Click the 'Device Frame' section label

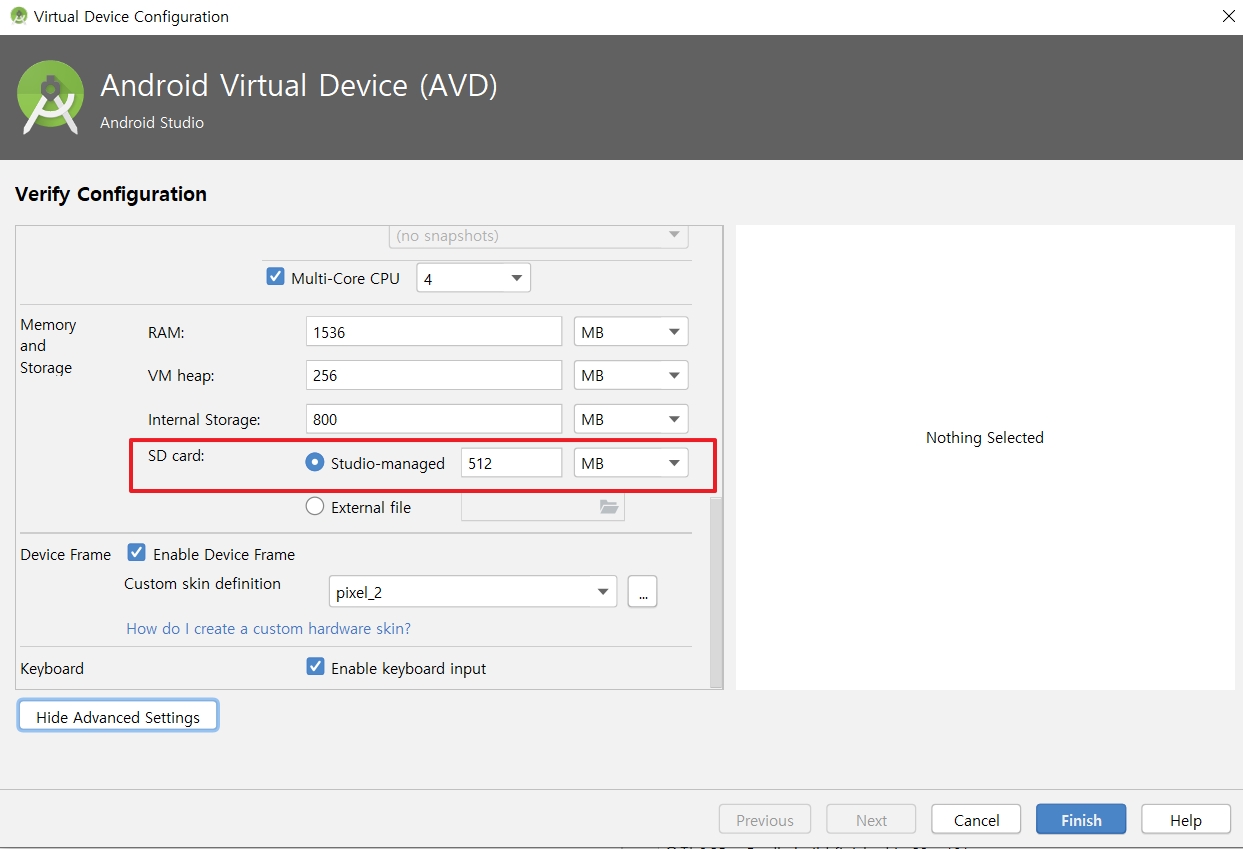65,554
